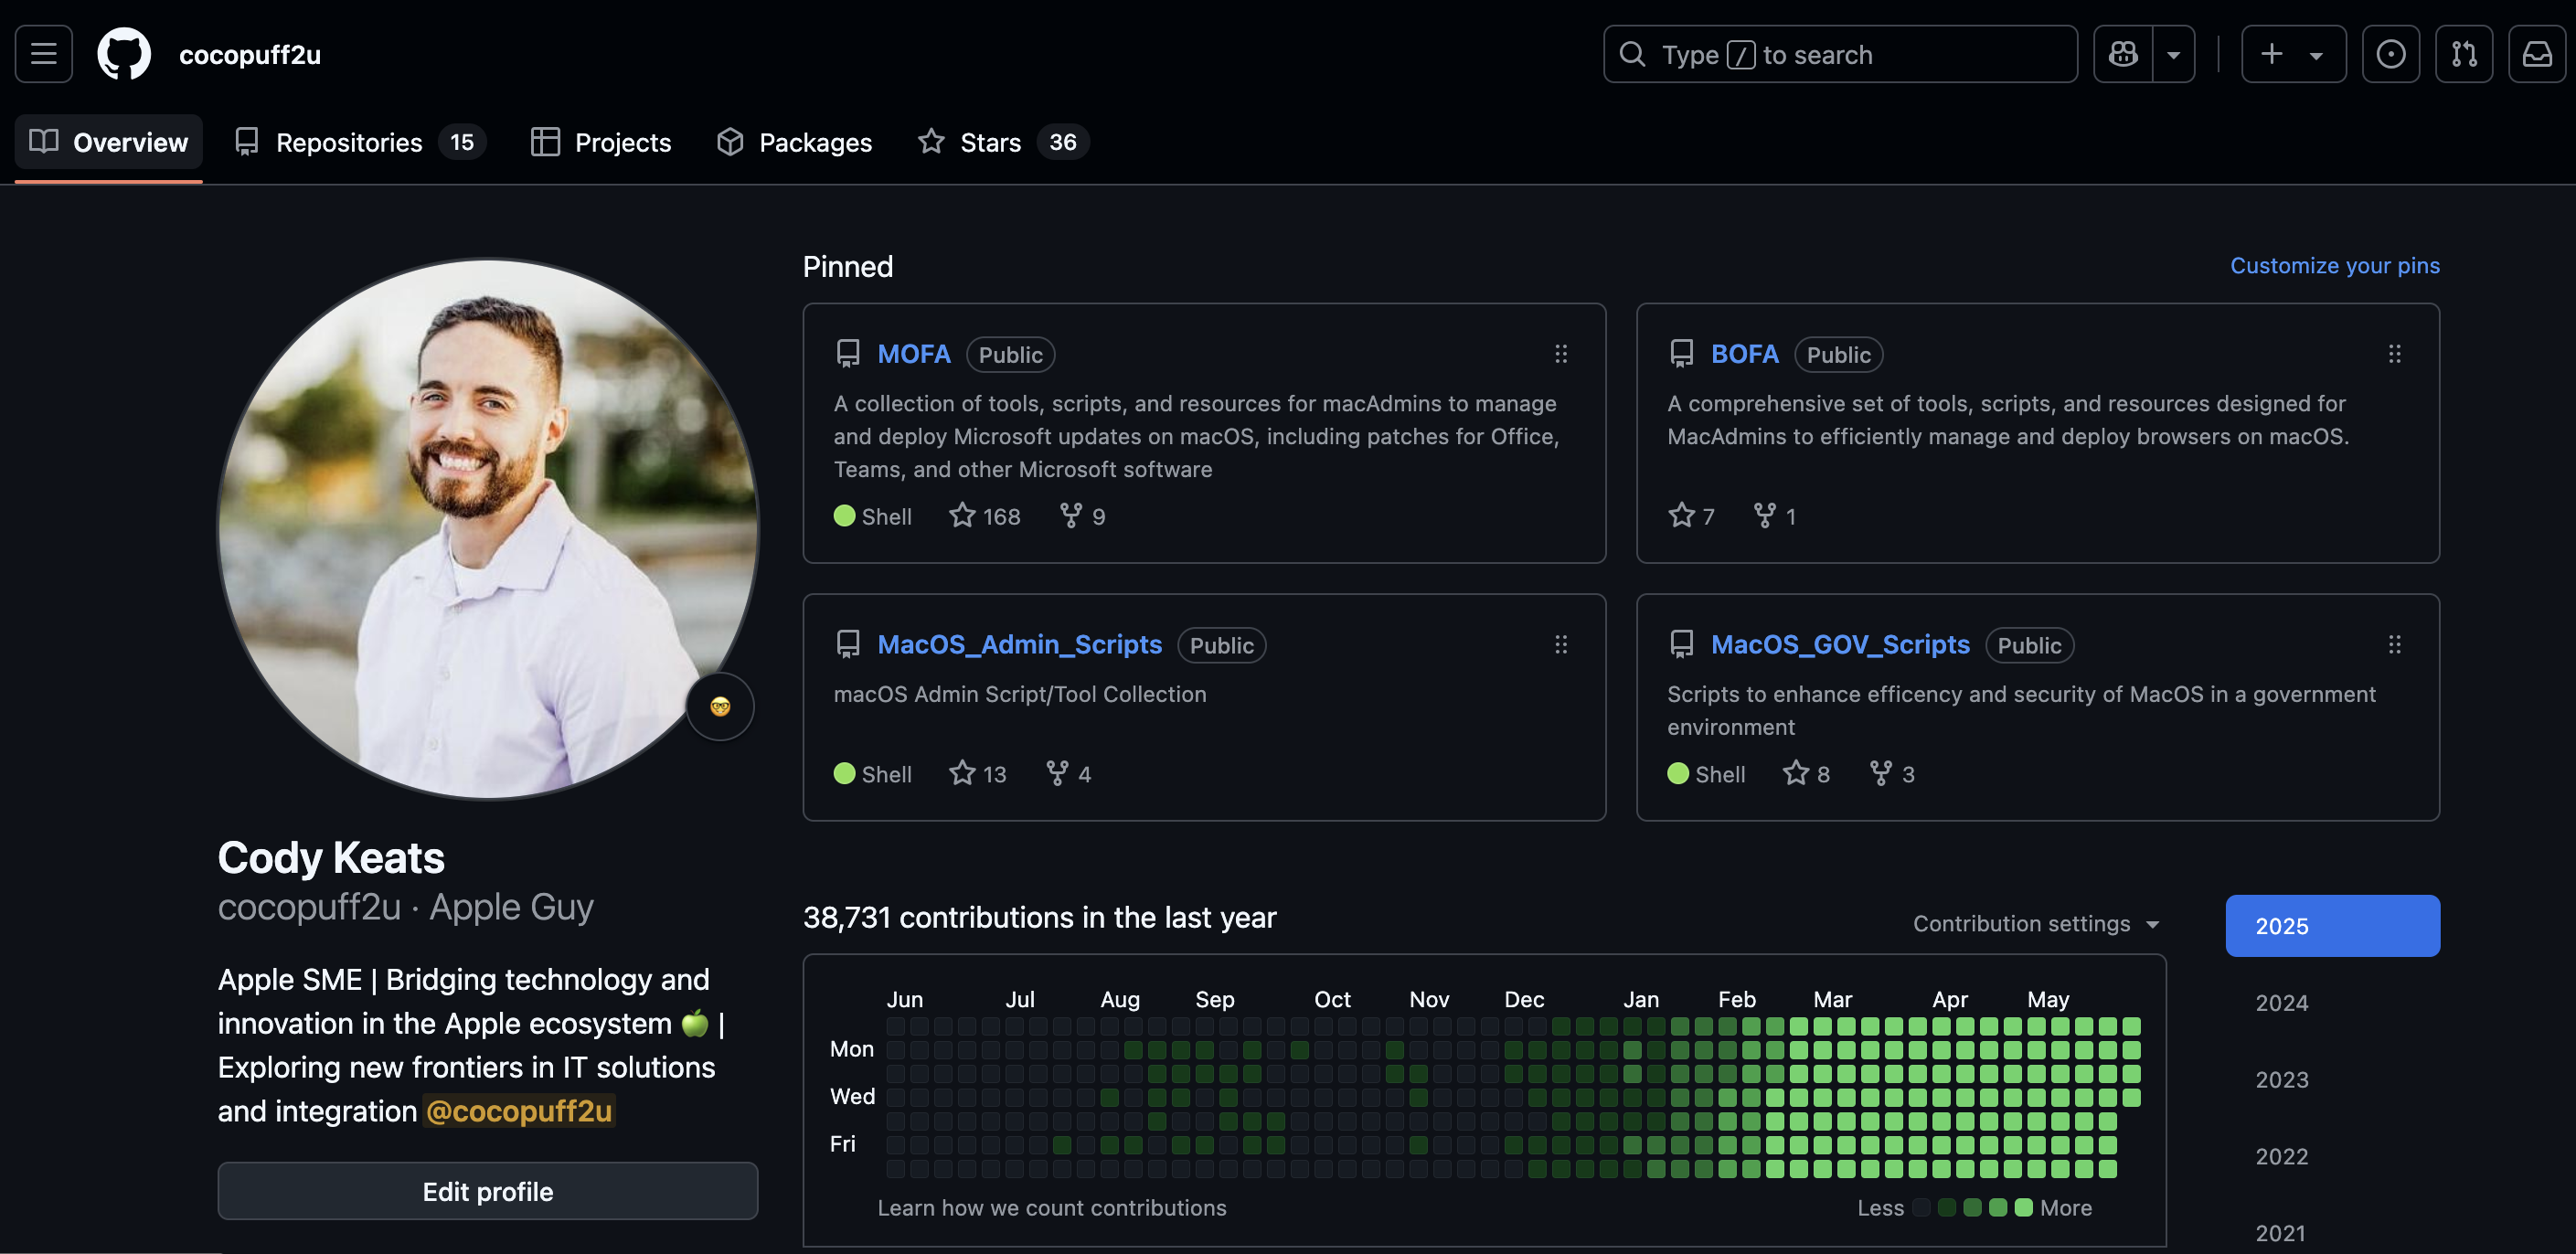Click the cocopuff2u username in header
This screenshot has height=1254, width=2576.
[x=250, y=54]
